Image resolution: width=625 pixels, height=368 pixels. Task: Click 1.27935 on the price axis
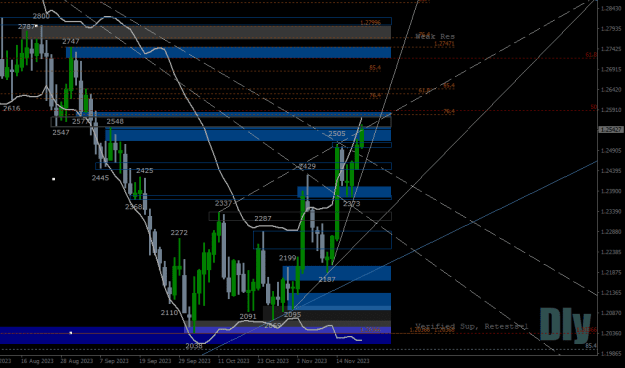[612, 29]
